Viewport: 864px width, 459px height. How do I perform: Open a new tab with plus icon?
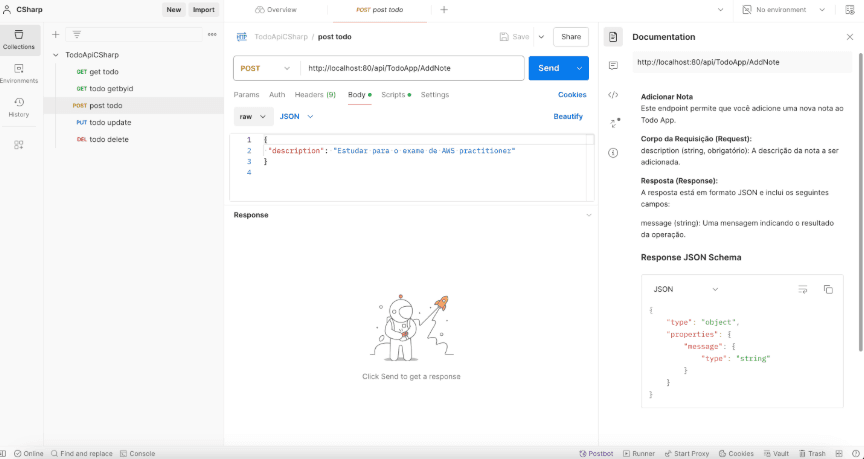(444, 10)
